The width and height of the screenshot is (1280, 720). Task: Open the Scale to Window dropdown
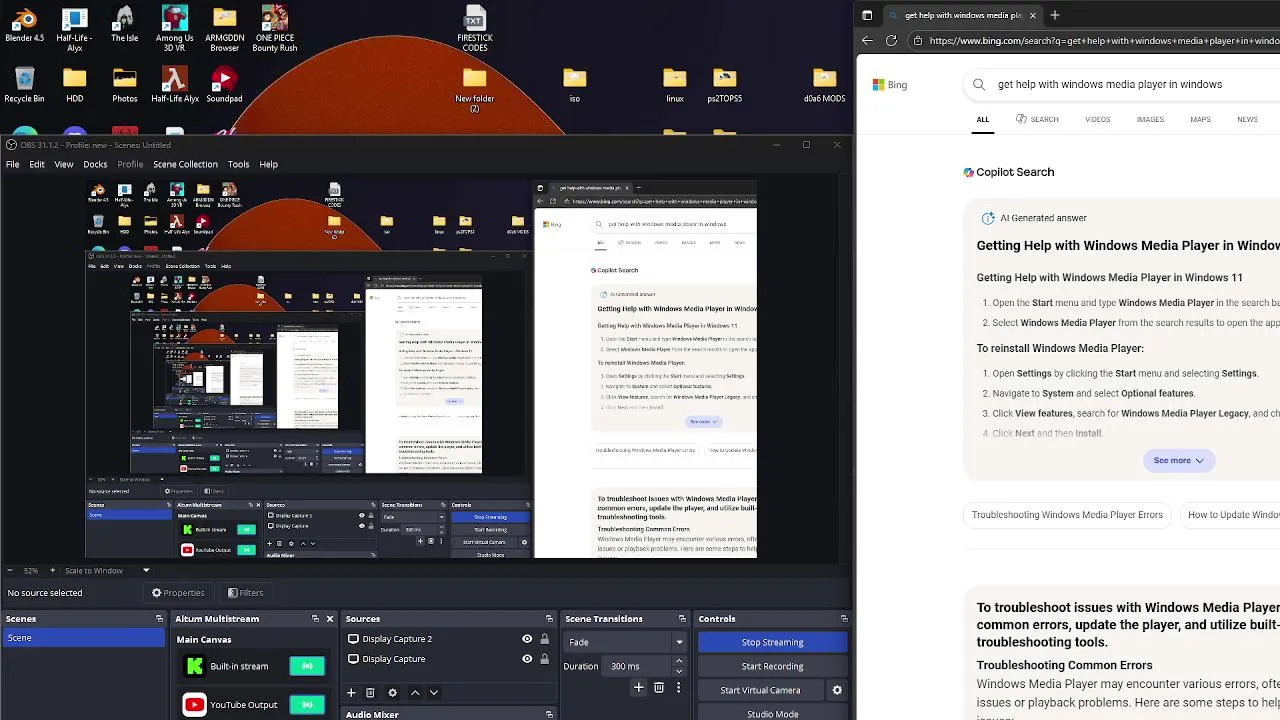pyautogui.click(x=108, y=571)
